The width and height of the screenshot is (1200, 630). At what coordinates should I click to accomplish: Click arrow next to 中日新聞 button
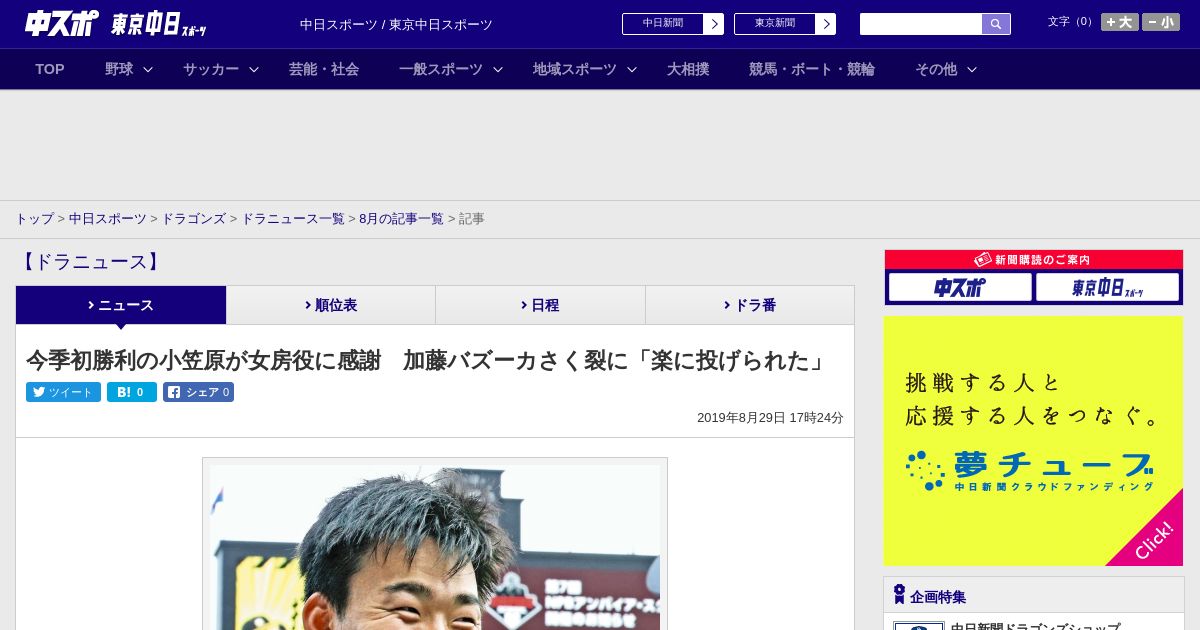tap(713, 24)
